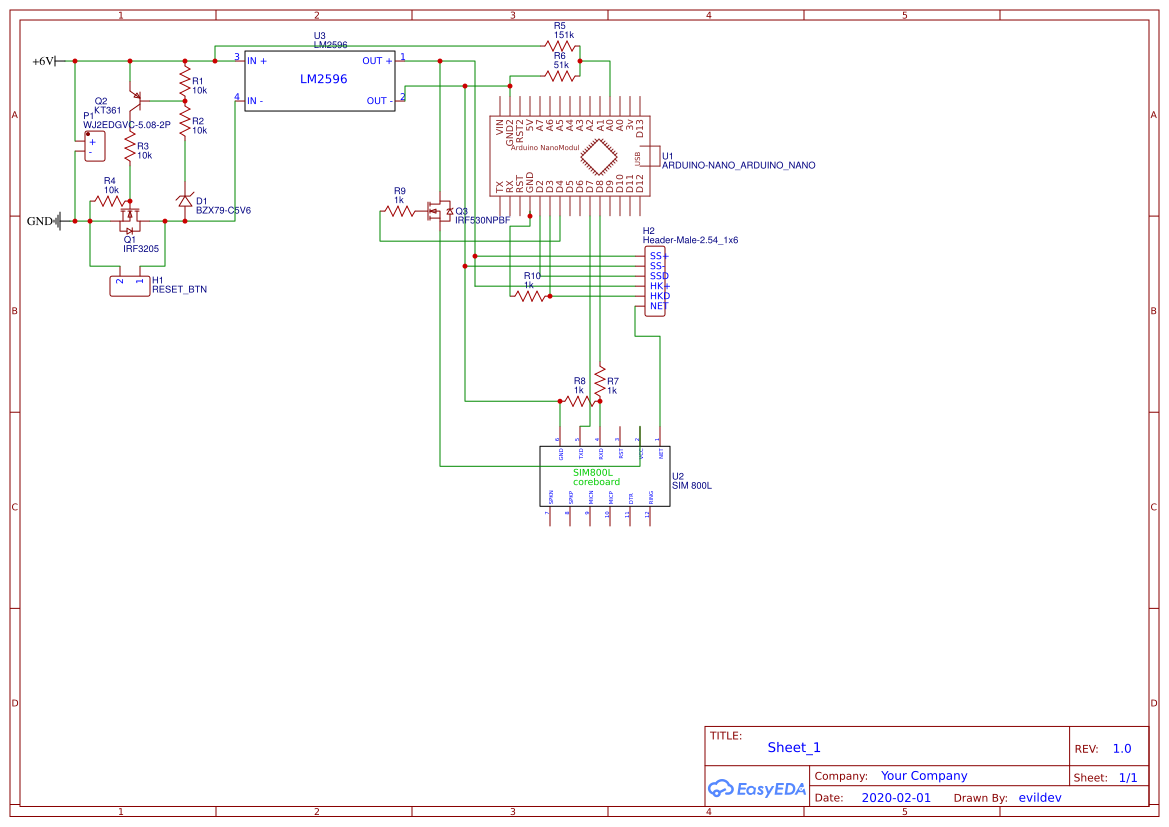Click the R7 1k vertical resistor
Image resolution: width=1169 pixels, height=827 pixels.
pos(599,381)
